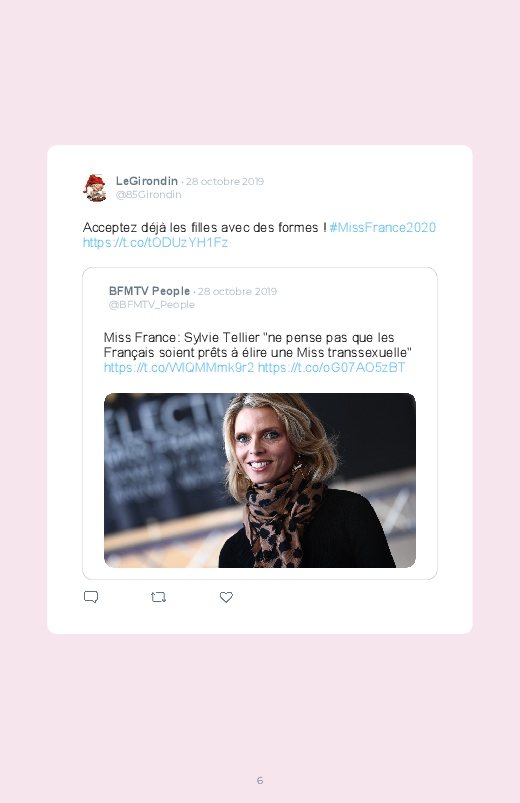The height and width of the screenshot is (803, 520).
Task: Click the @85Girondin handle
Action: [149, 195]
